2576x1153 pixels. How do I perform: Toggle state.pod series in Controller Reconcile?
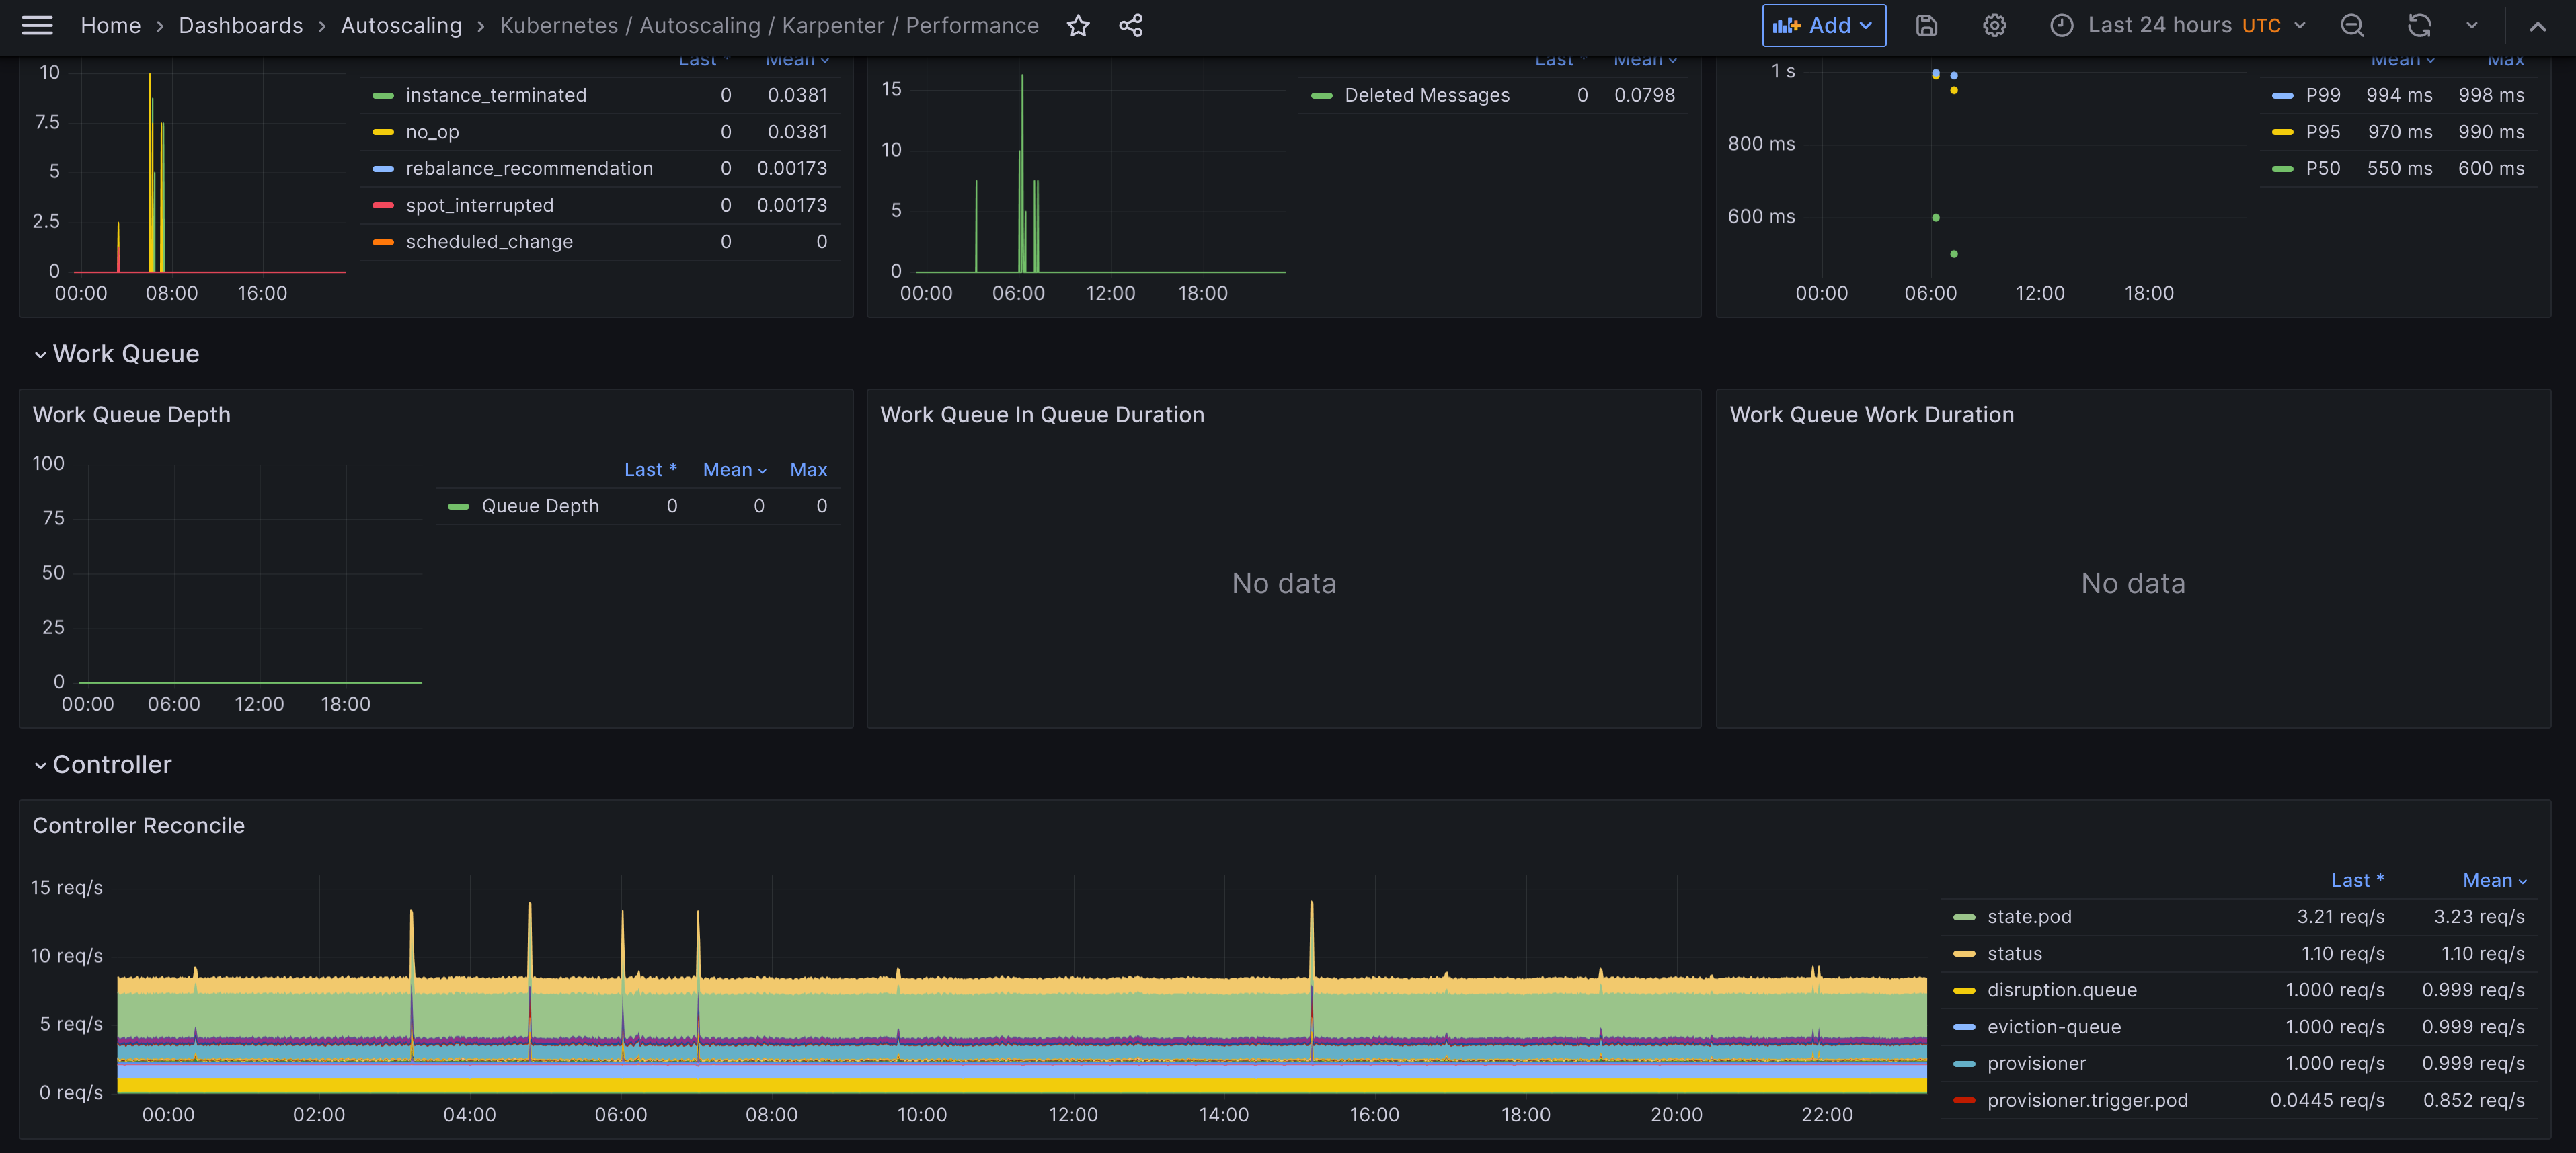2029,916
